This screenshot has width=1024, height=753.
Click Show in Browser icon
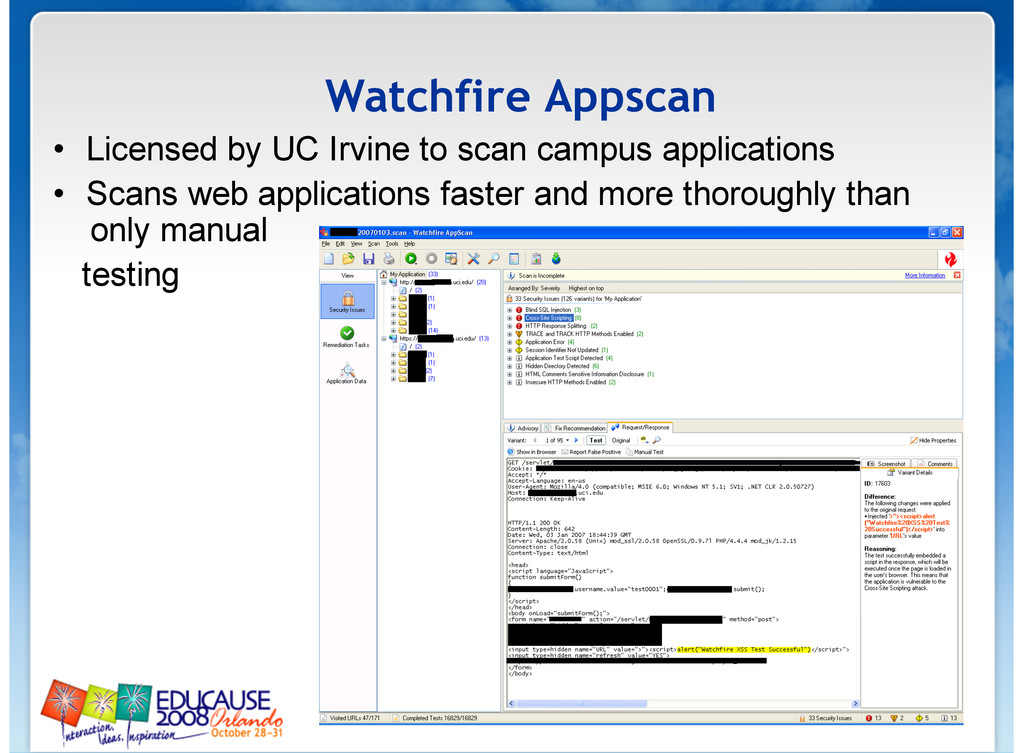pyautogui.click(x=511, y=452)
